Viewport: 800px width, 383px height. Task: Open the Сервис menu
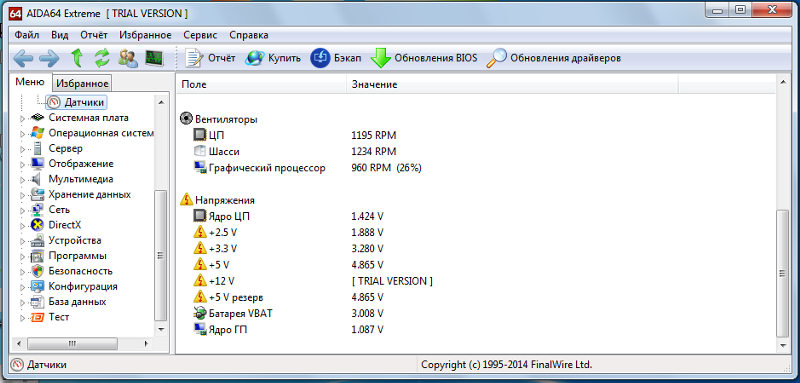201,35
